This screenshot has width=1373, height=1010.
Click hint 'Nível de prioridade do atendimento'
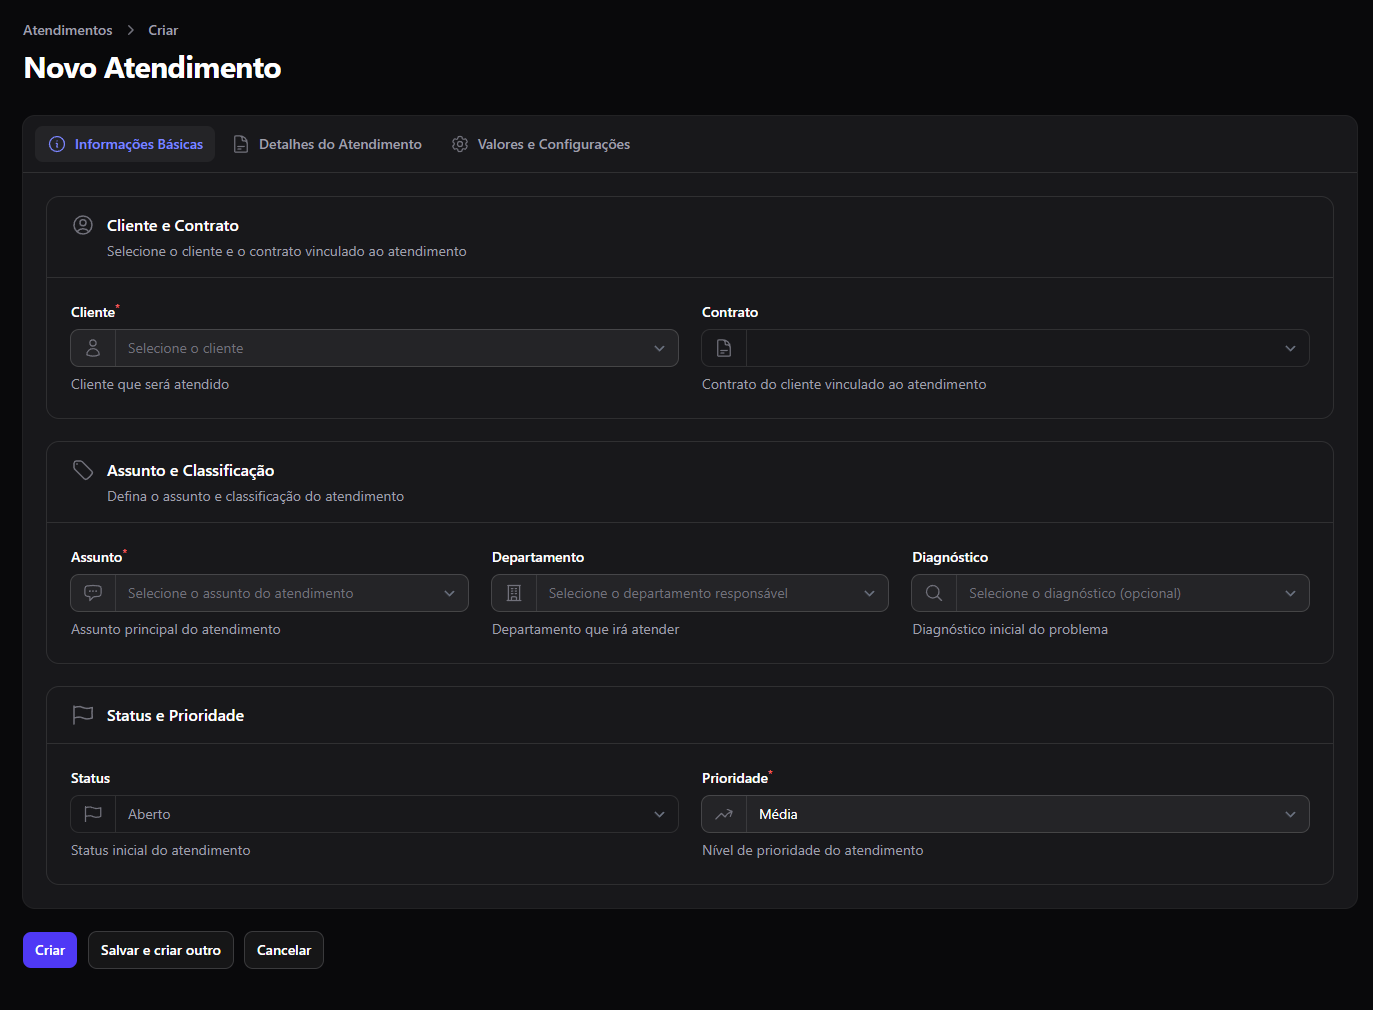[x=813, y=850]
